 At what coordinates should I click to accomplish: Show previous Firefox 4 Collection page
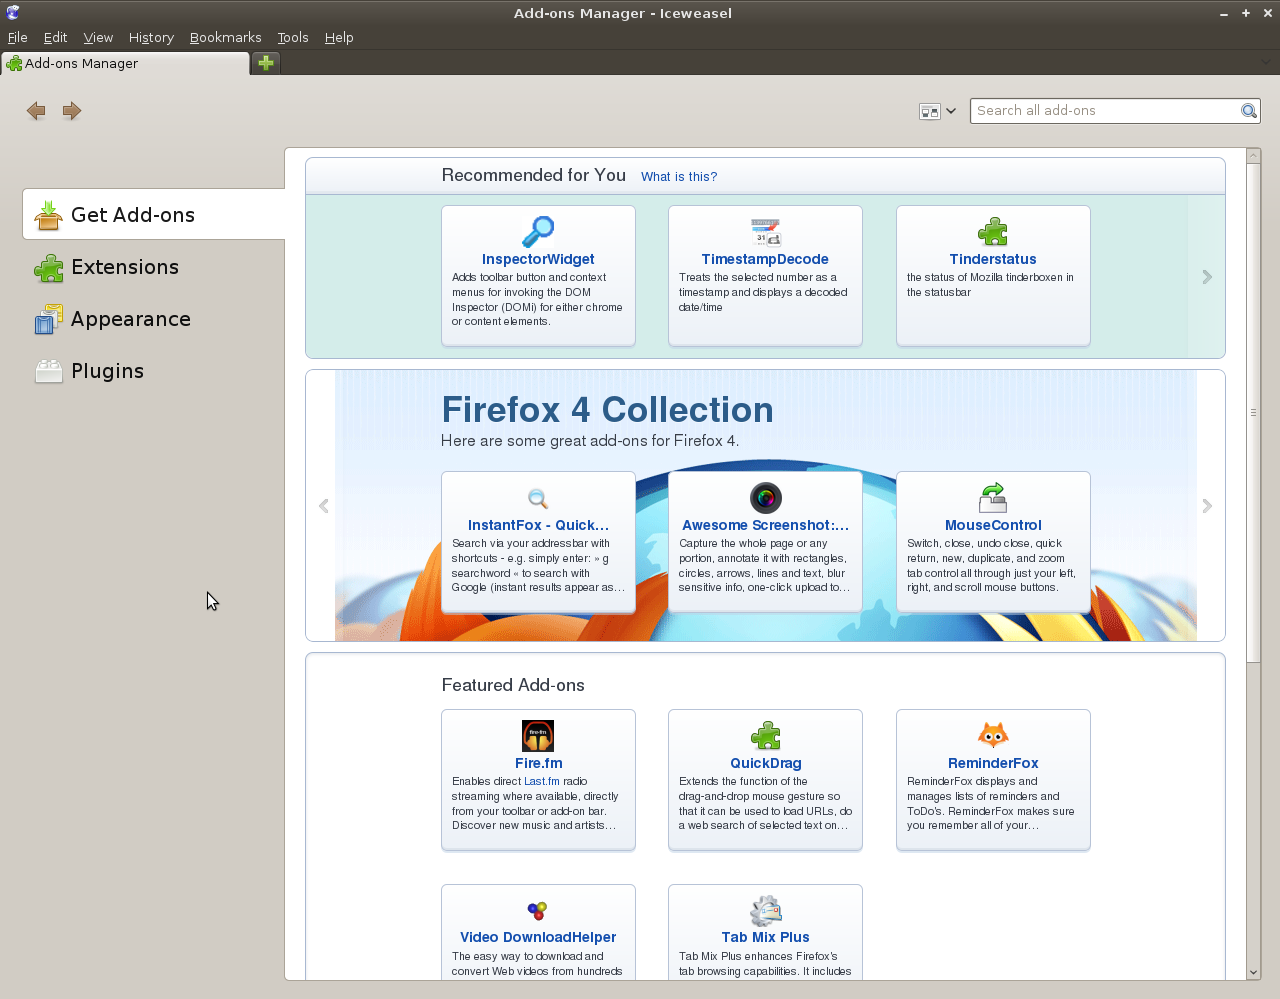(323, 506)
